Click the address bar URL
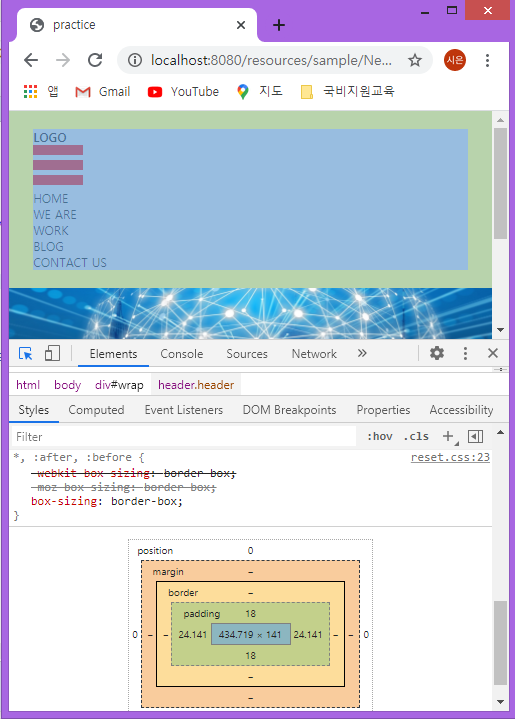The width and height of the screenshot is (515, 719). click(x=271, y=60)
